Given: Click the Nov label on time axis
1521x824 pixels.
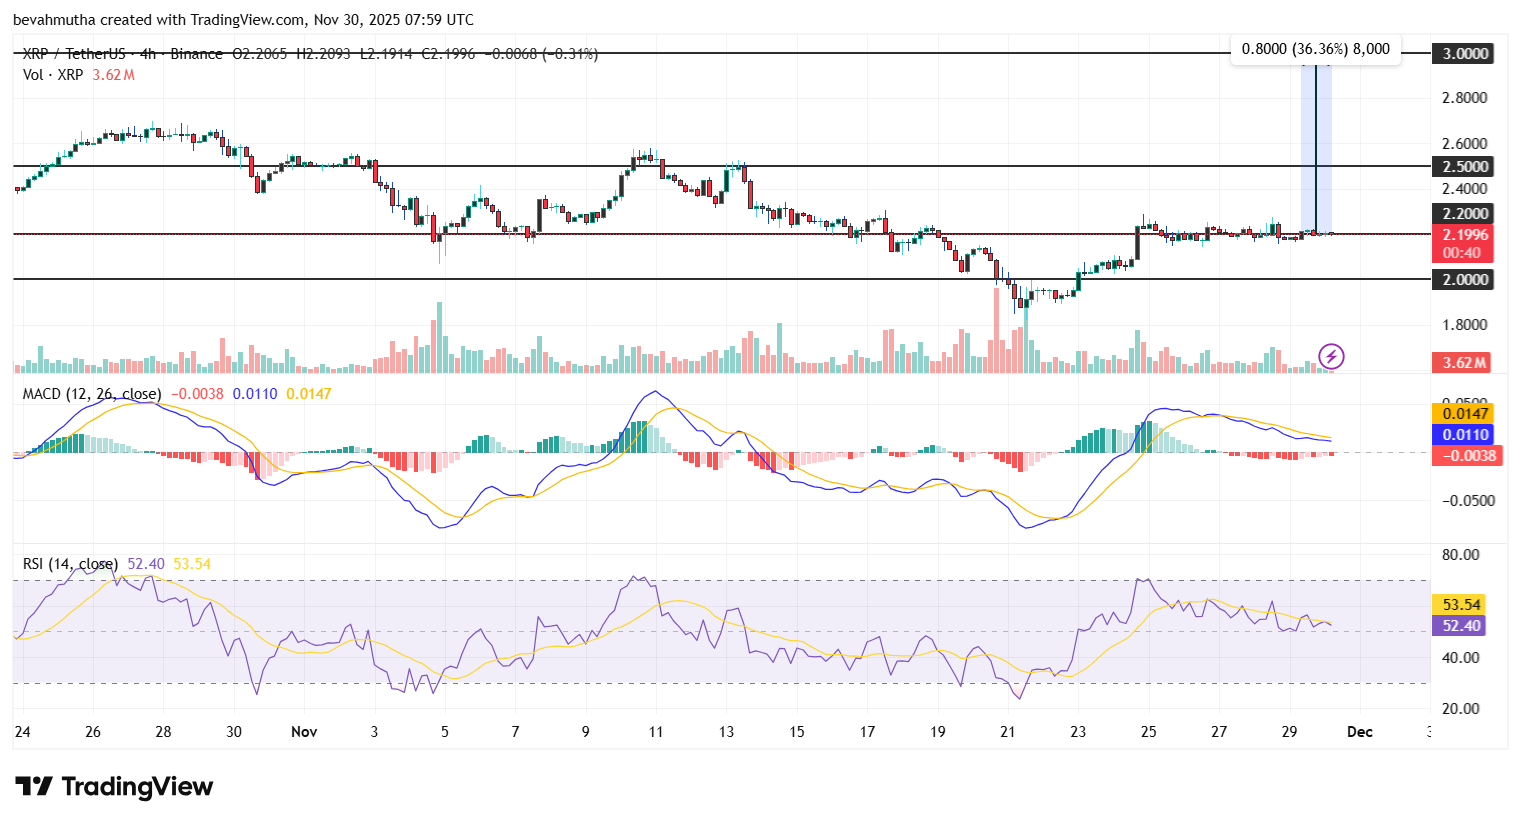Looking at the screenshot, I should (x=304, y=732).
